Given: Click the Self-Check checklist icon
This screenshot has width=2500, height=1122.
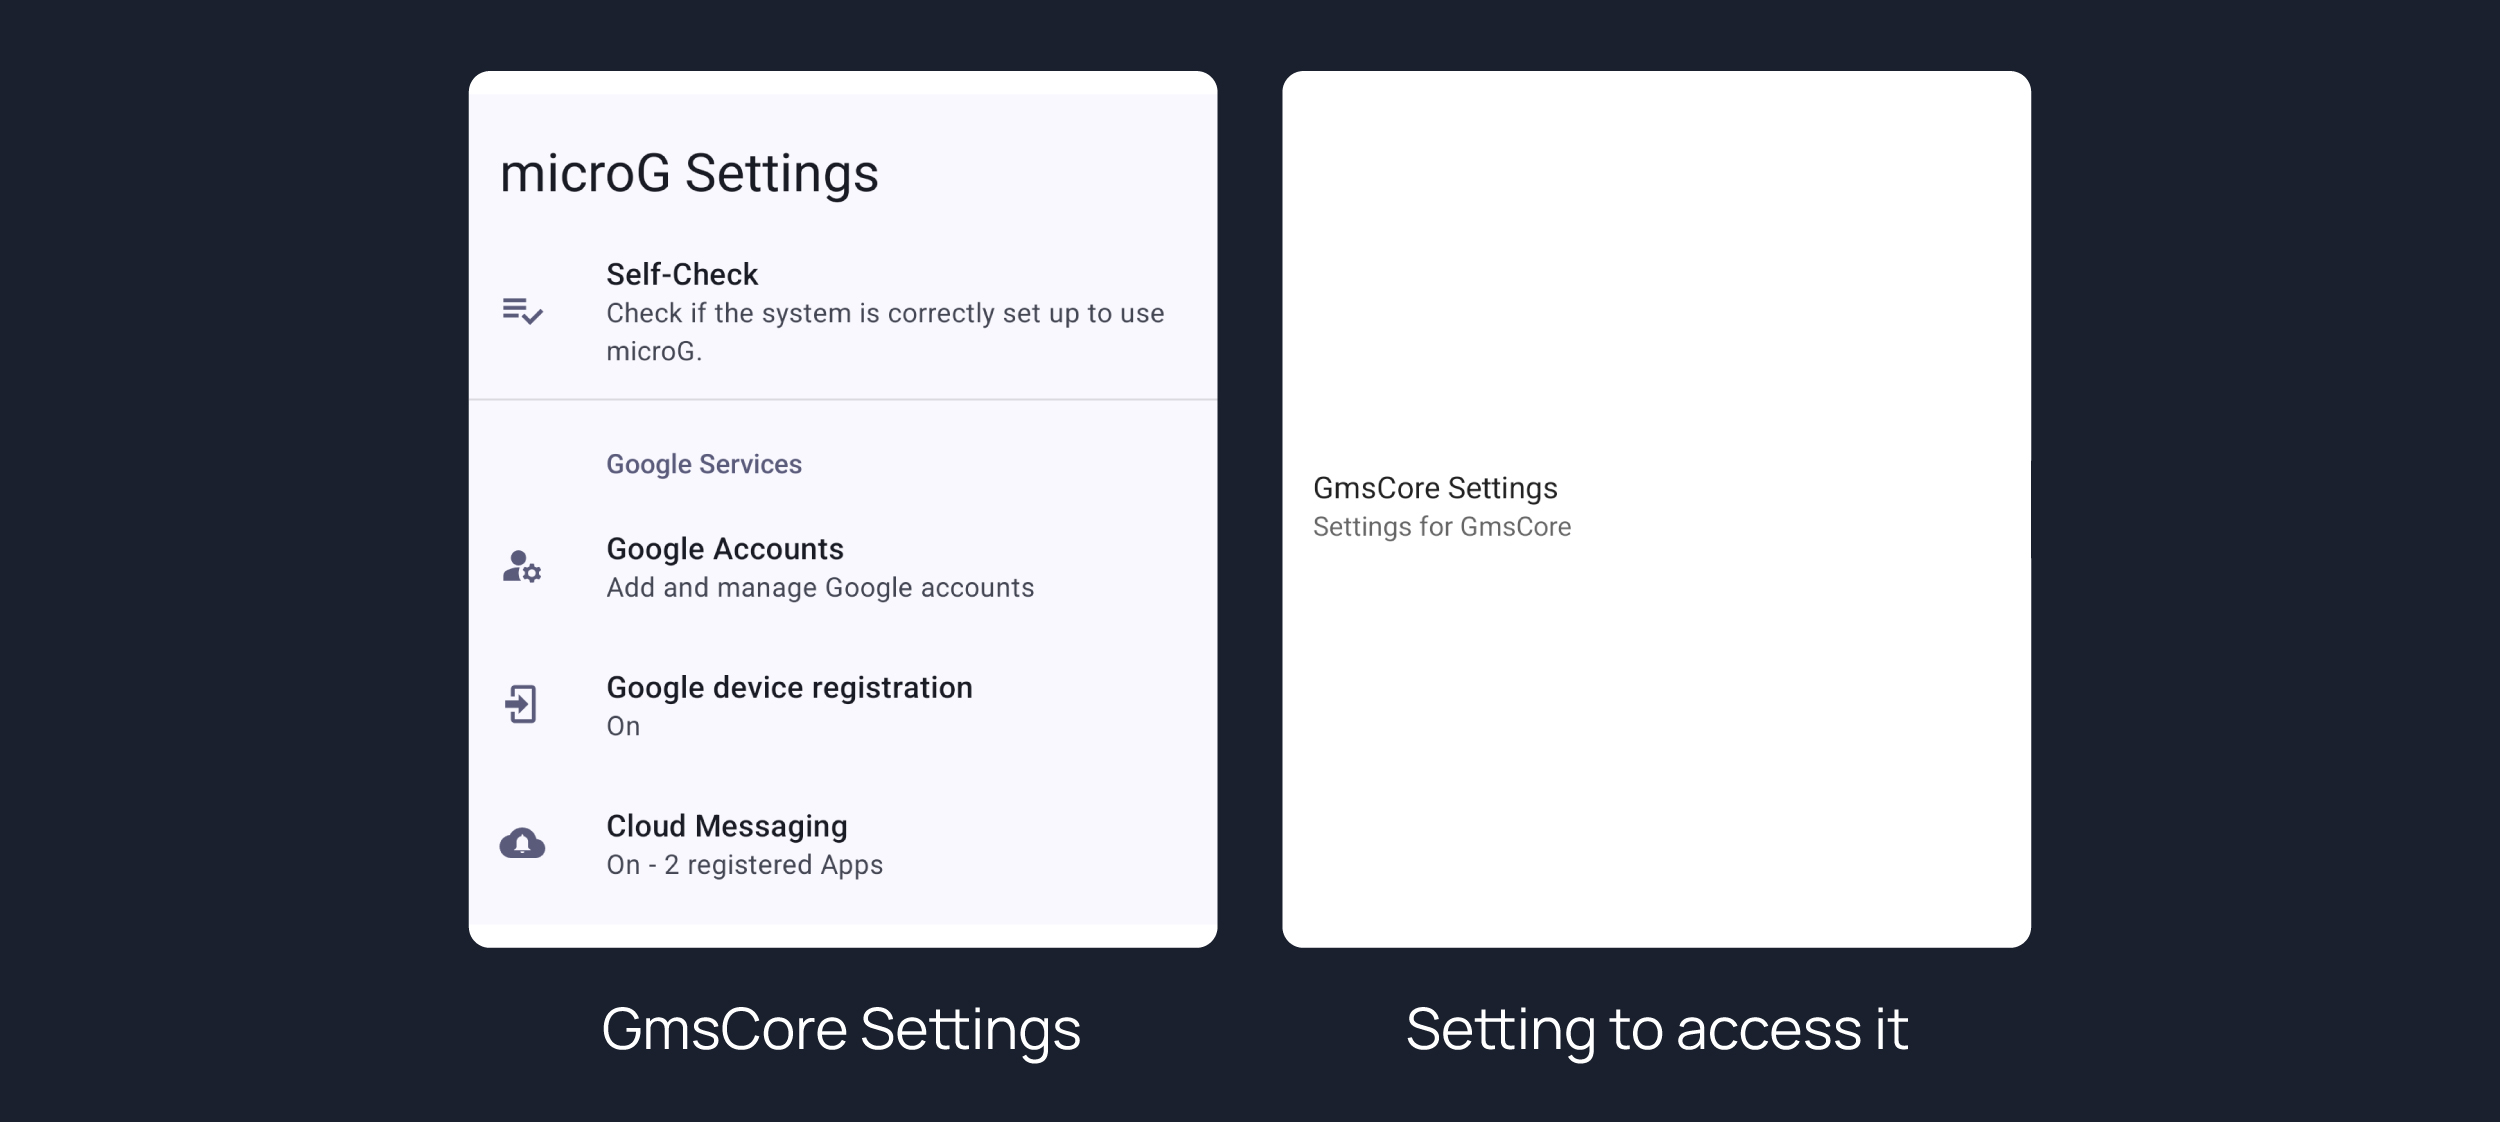Looking at the screenshot, I should pyautogui.click(x=522, y=312).
